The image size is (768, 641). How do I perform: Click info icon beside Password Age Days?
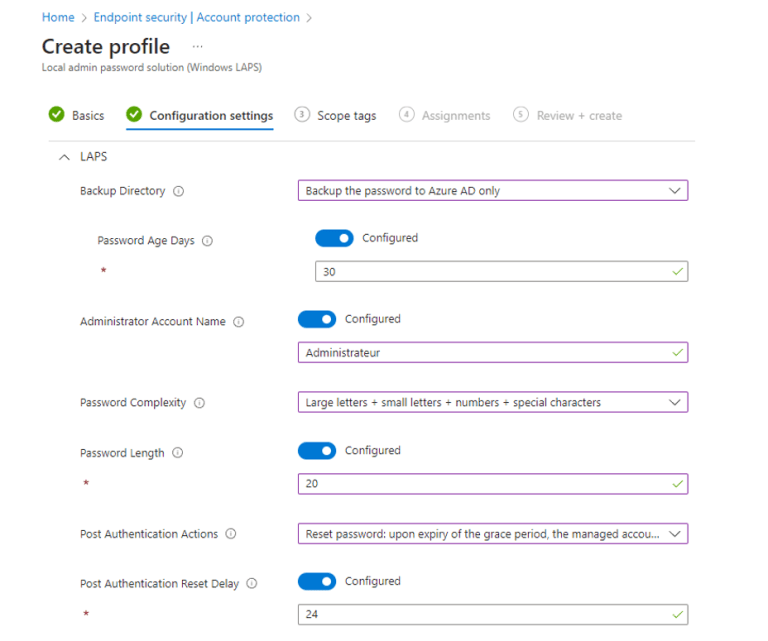[208, 241]
